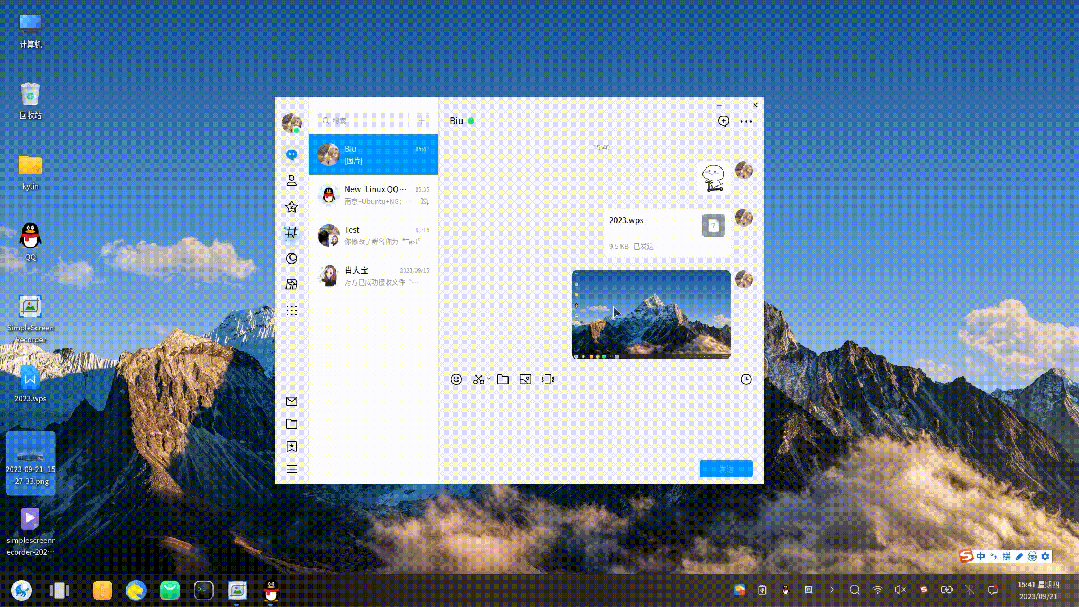
Task: Open the send file folder icon
Action: coord(503,380)
